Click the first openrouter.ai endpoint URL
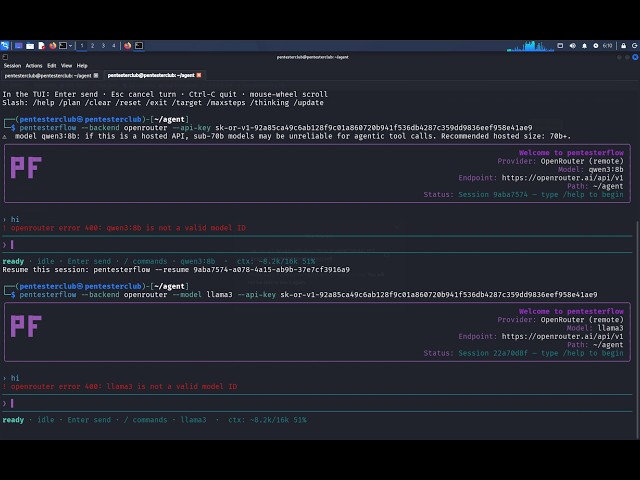The height and width of the screenshot is (480, 640). click(562, 178)
